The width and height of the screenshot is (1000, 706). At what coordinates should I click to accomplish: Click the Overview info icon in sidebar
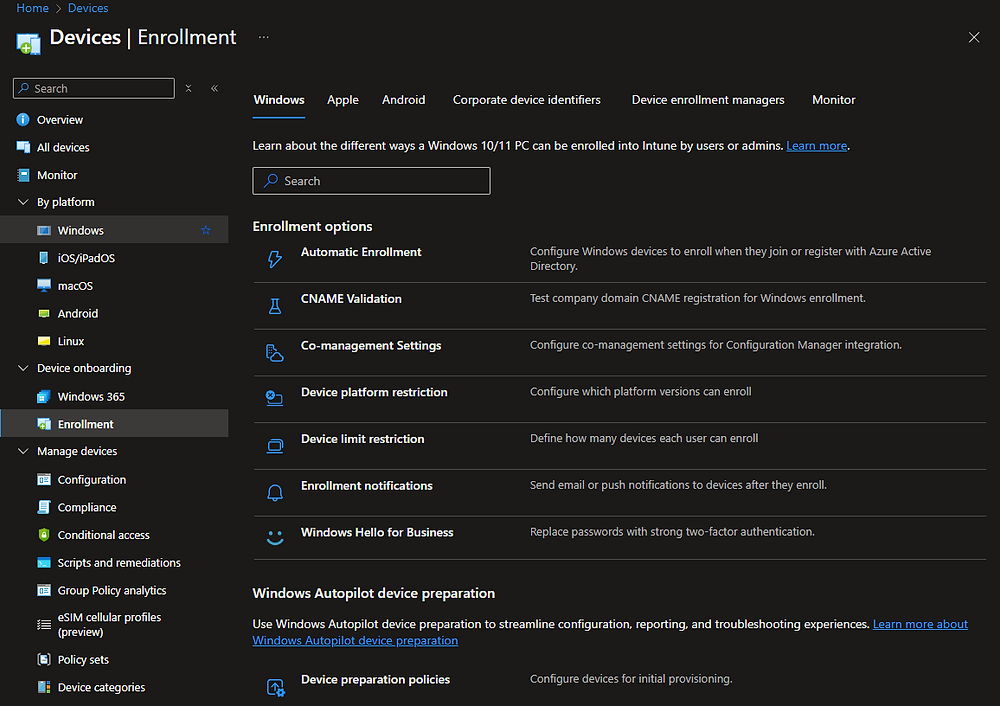pos(23,120)
